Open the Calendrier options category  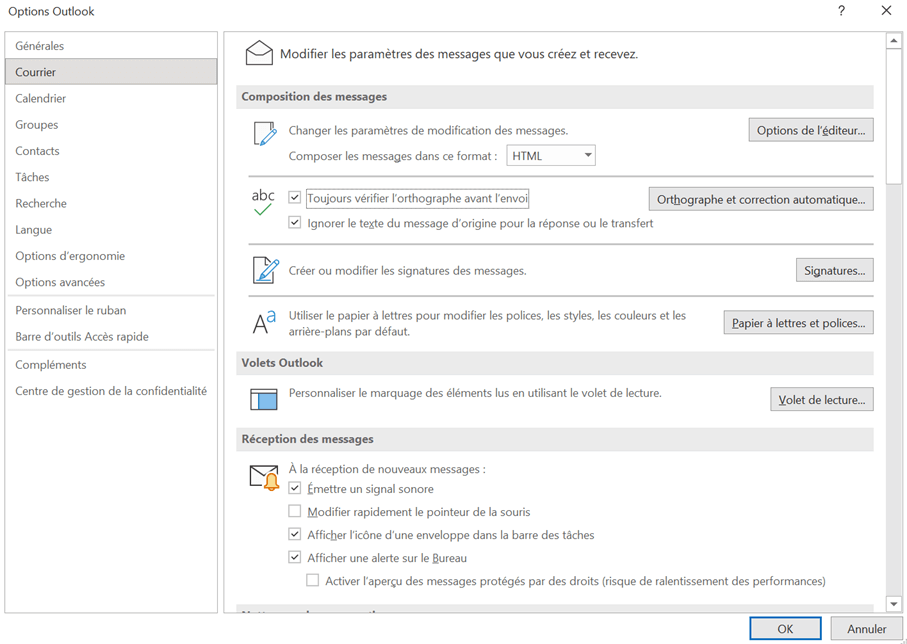(x=111, y=98)
